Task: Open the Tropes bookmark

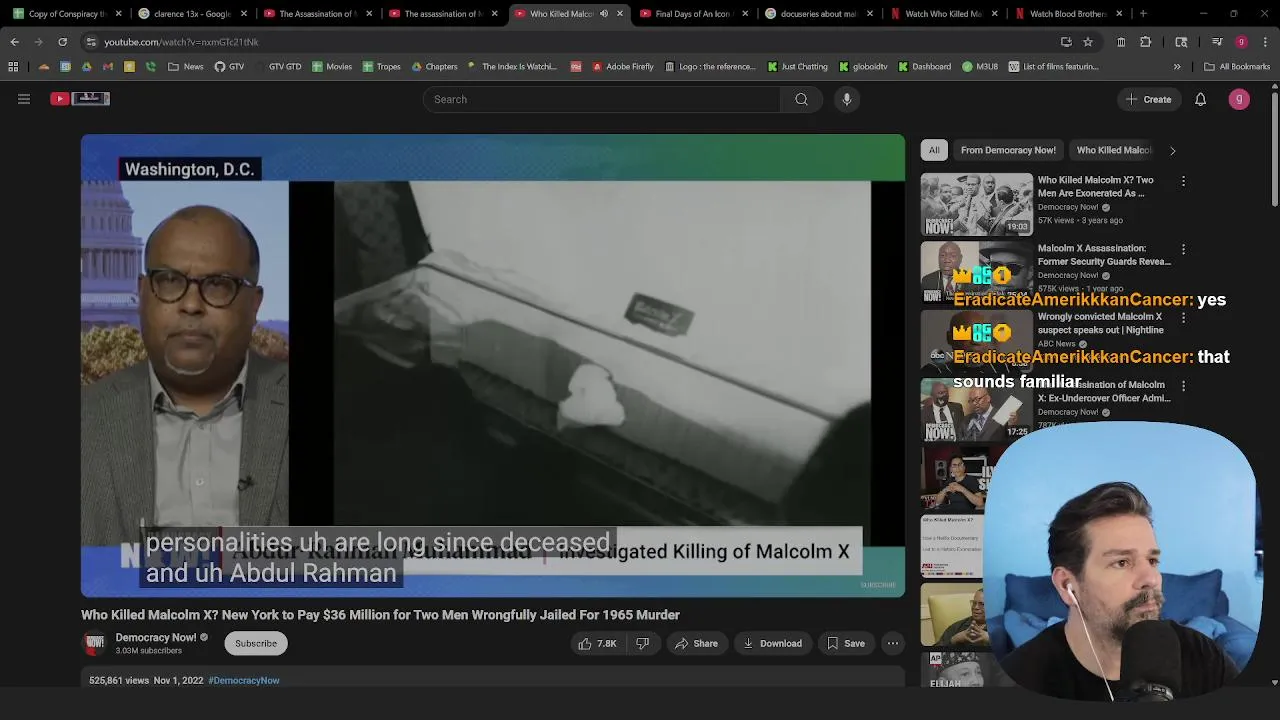Action: [381, 67]
